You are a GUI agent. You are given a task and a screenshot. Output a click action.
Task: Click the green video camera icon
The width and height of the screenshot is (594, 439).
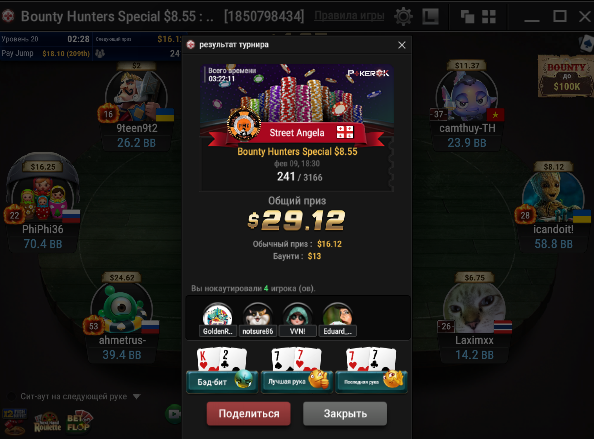pos(173,413)
